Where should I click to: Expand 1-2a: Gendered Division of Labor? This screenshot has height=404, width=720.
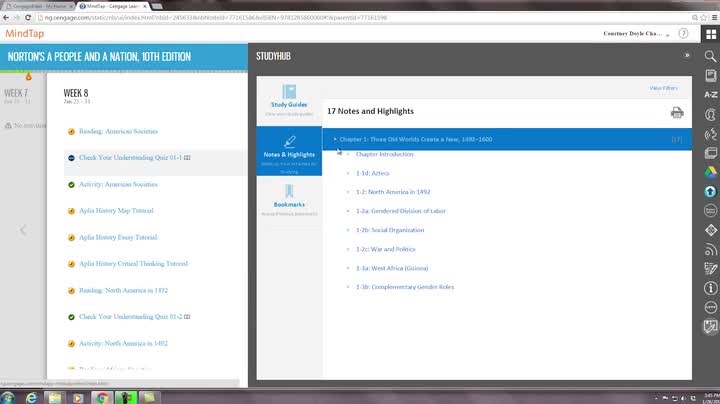pyautogui.click(x=401, y=211)
